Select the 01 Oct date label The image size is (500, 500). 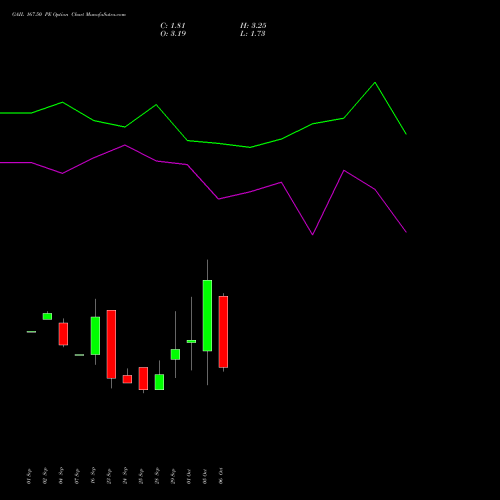click(189, 476)
